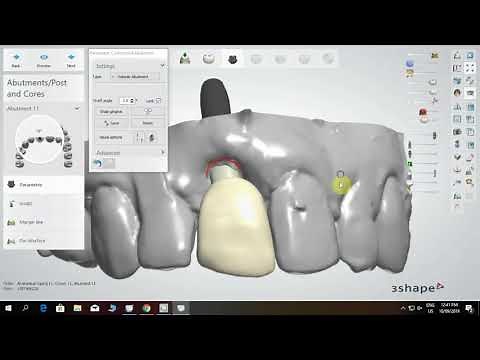Click the last greyed-out workflow stage icon
480x360 pixels.
tap(328, 59)
